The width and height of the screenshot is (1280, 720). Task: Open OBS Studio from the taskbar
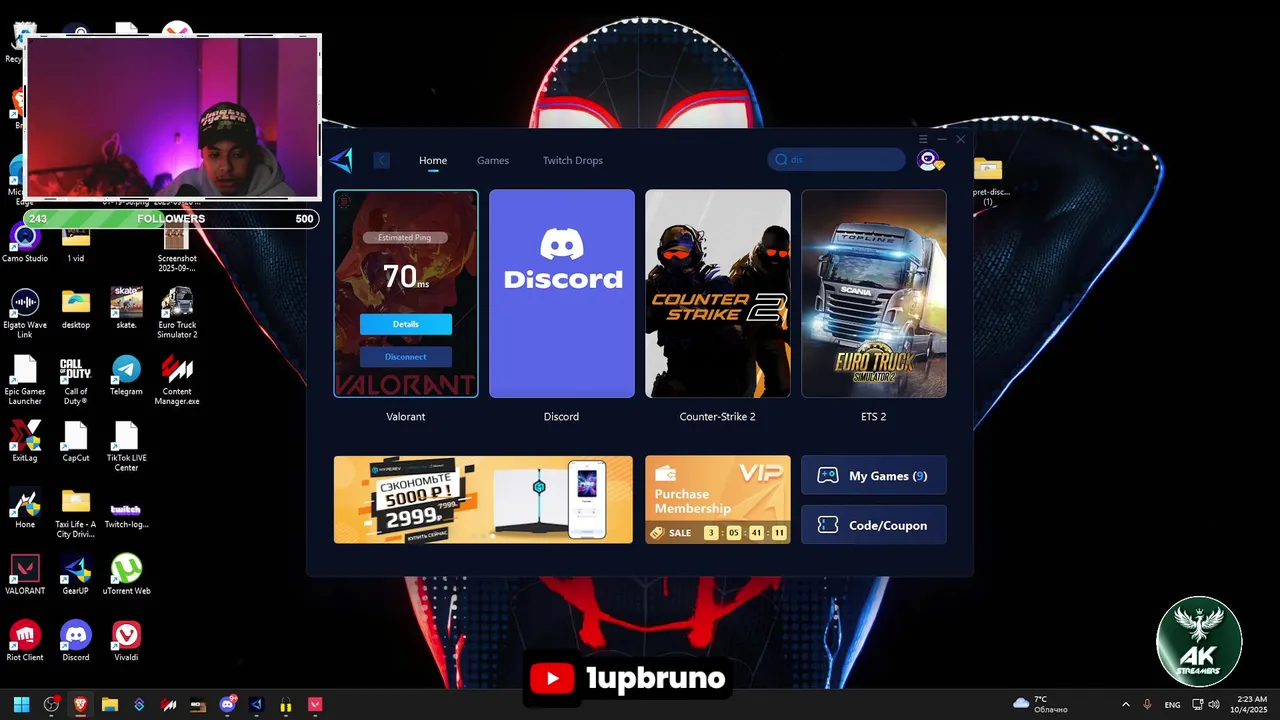pos(51,704)
